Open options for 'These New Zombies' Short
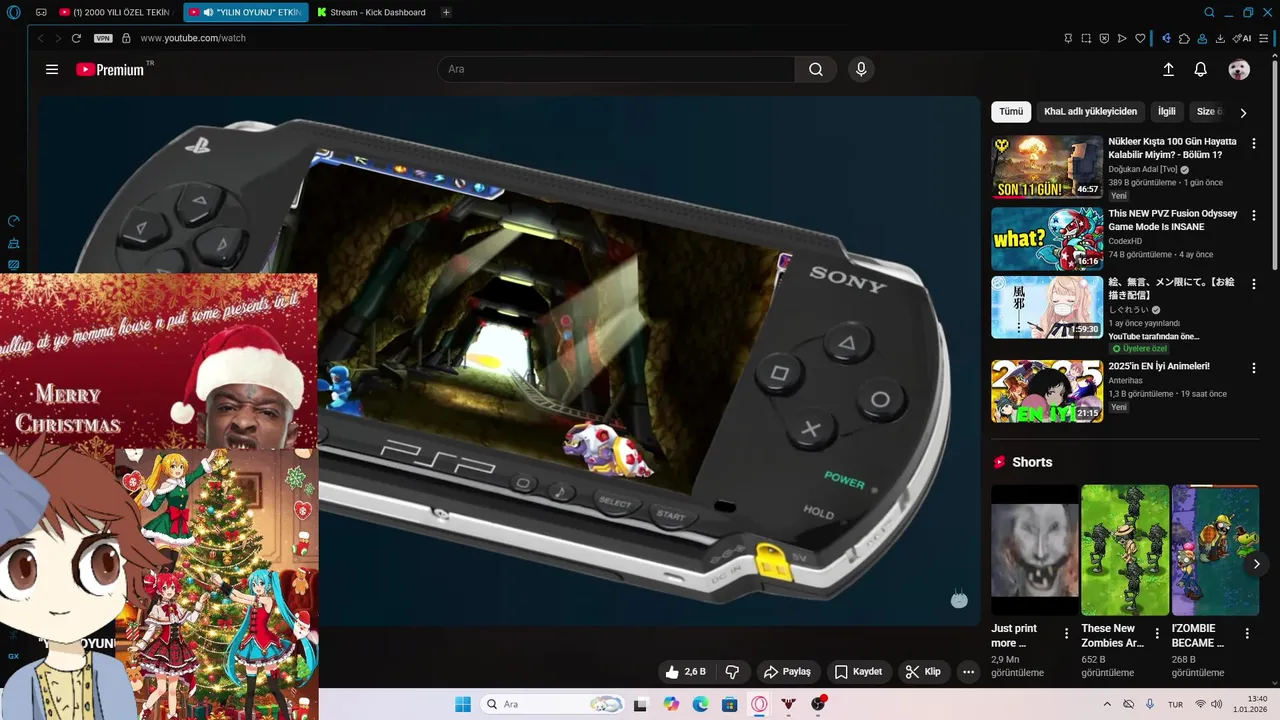 tap(1156, 633)
